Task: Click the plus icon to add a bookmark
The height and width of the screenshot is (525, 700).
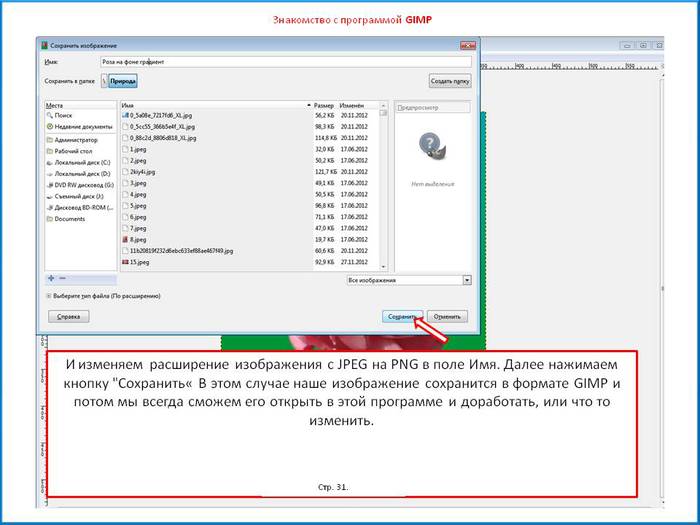Action: point(51,278)
